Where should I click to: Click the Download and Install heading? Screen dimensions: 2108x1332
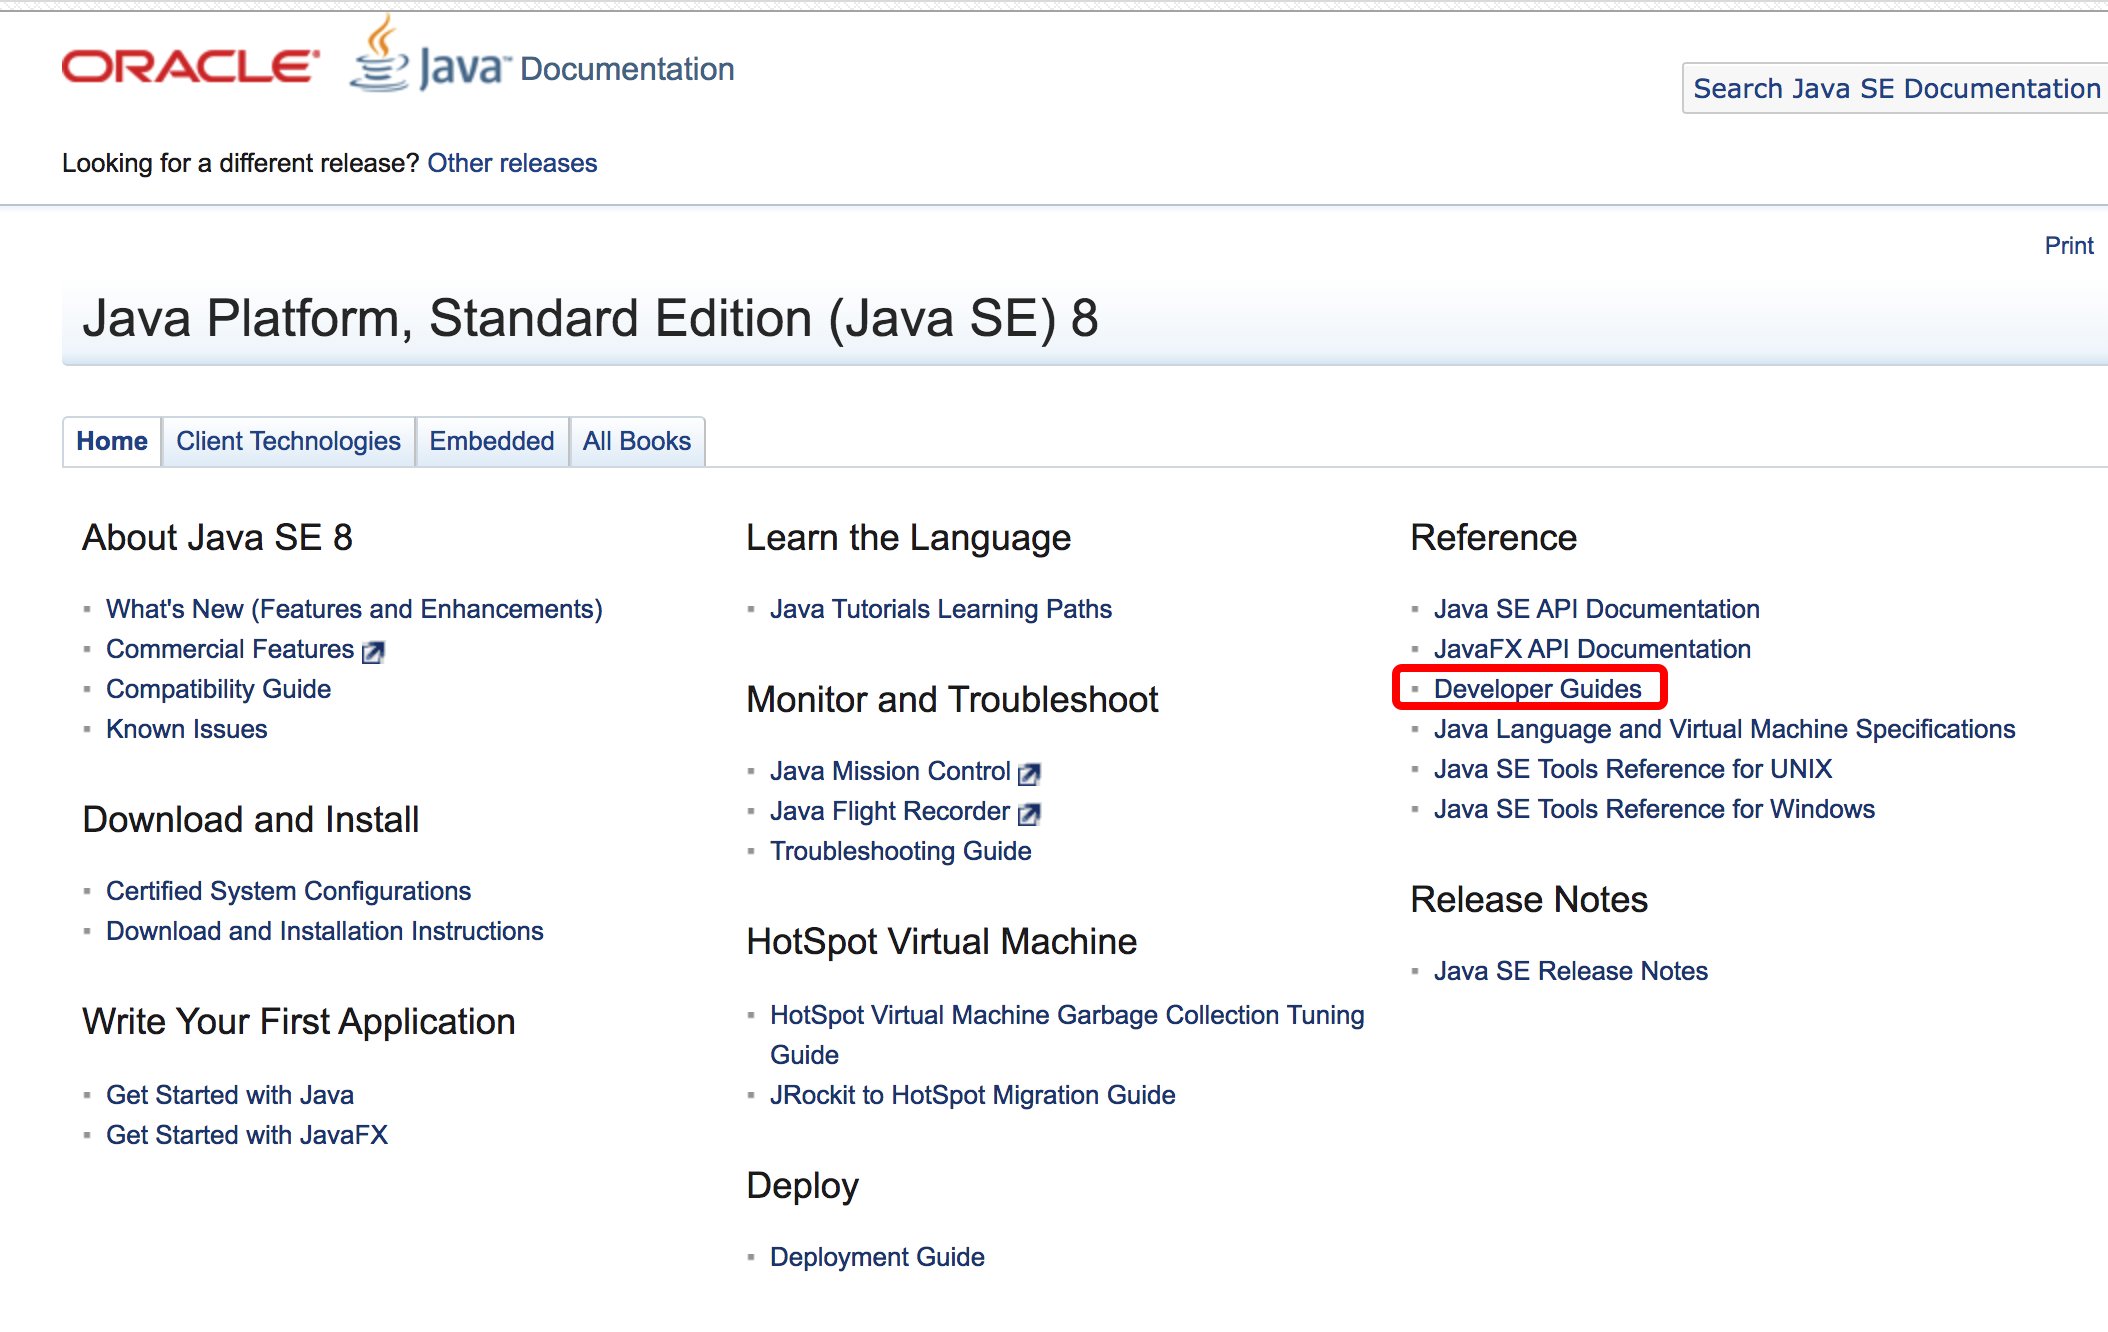[x=251, y=820]
